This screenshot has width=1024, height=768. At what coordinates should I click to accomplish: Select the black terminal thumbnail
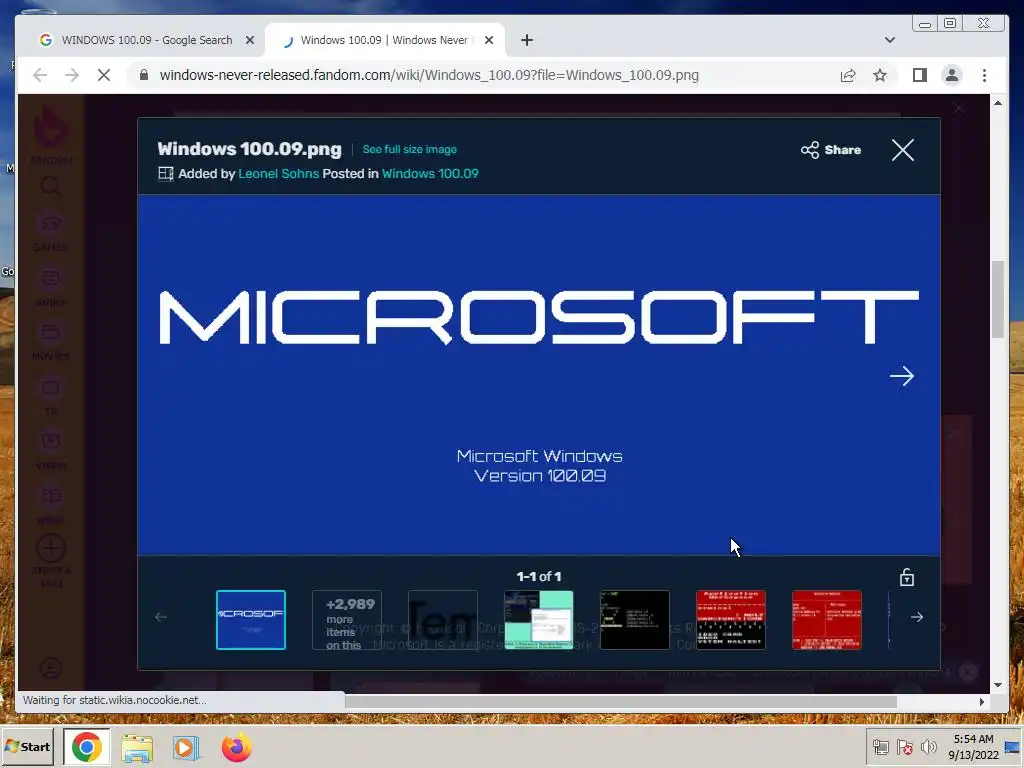click(635, 620)
